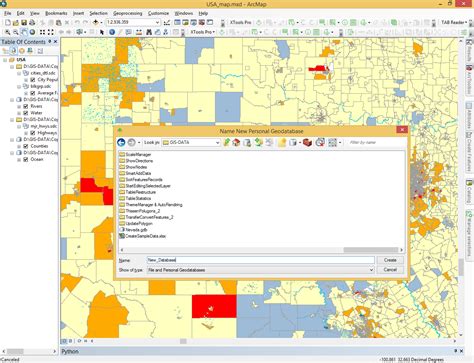Uncheck the Counties layer visibility

26,146
